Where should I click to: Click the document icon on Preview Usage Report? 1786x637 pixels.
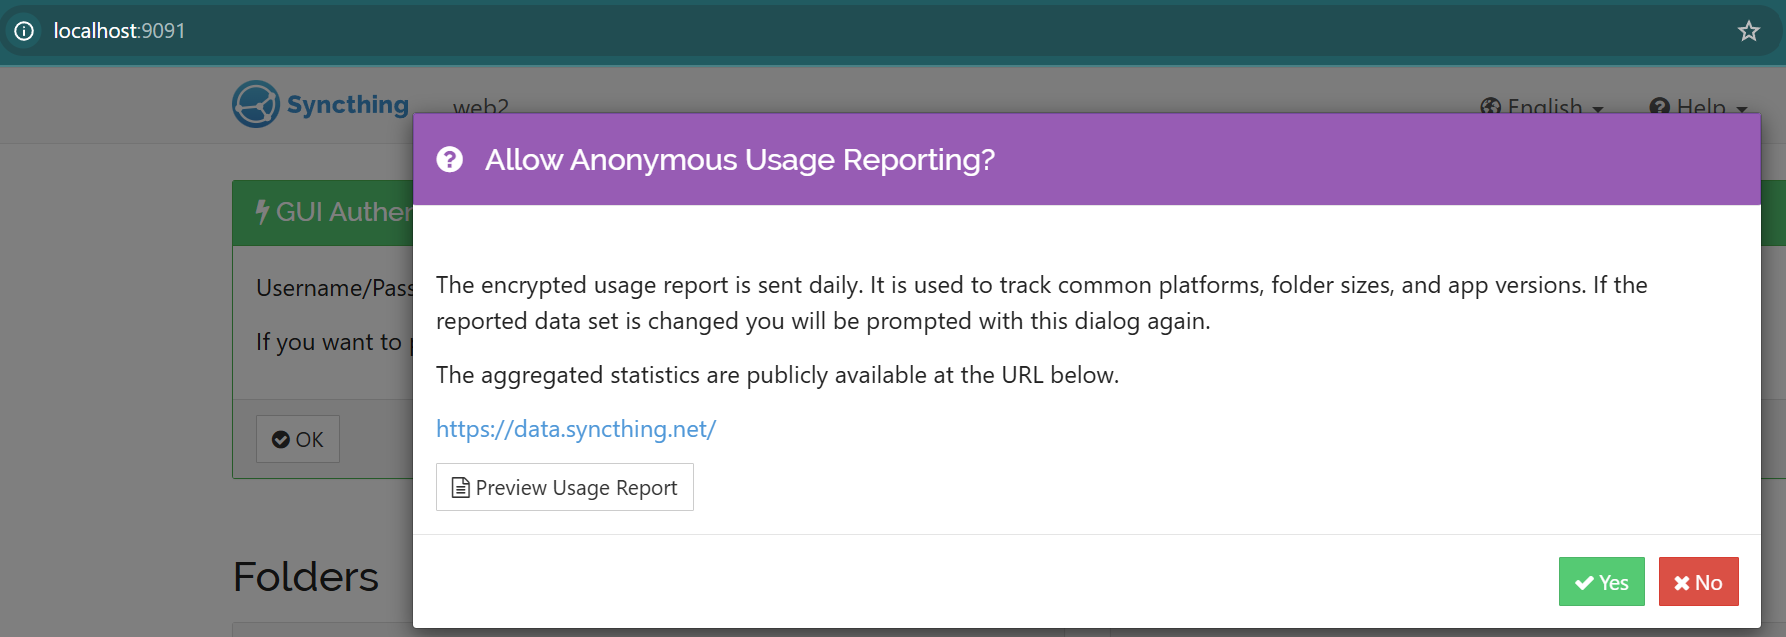[x=461, y=488]
